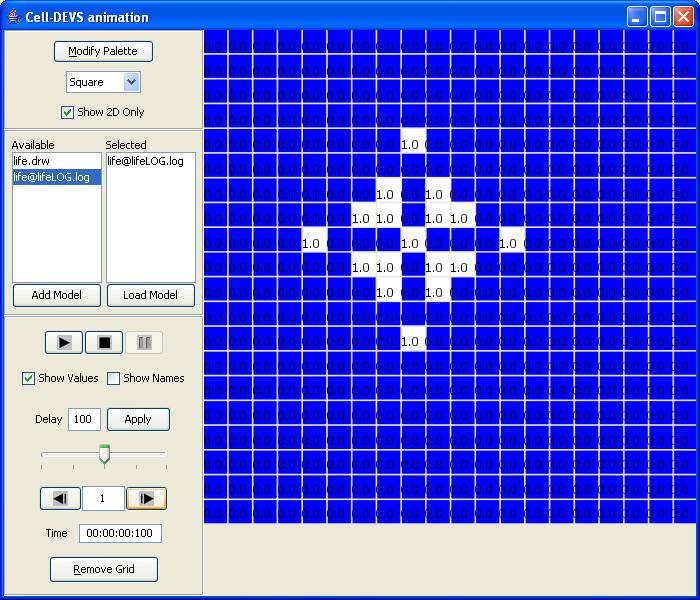Start the animation with the play button
700x600 pixels.
(64, 343)
